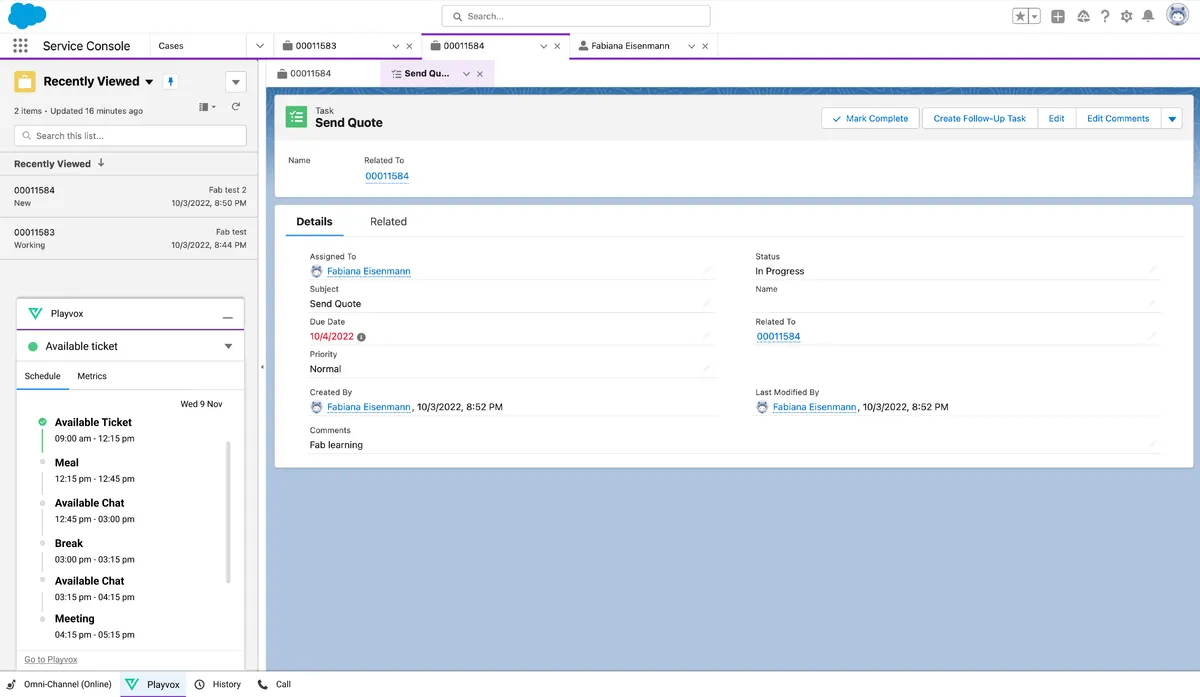Click the Playvox logo in panel header
Image resolution: width=1200 pixels, height=697 pixels.
[x=36, y=314]
